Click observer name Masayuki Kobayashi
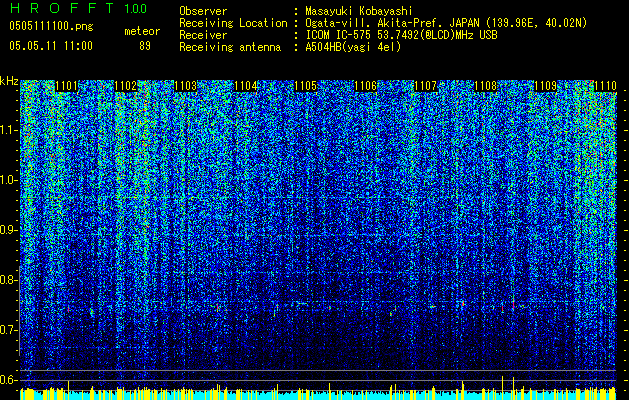 pos(359,11)
